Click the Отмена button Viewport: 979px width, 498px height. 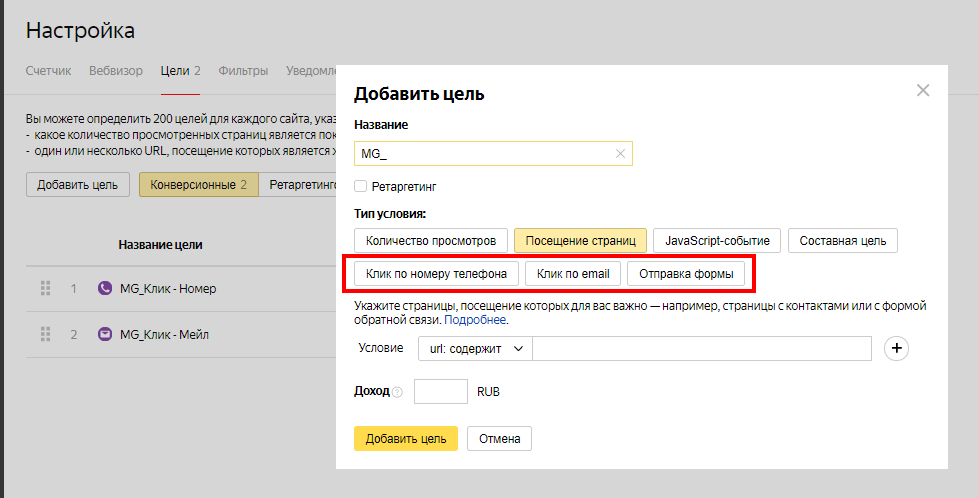coord(500,438)
